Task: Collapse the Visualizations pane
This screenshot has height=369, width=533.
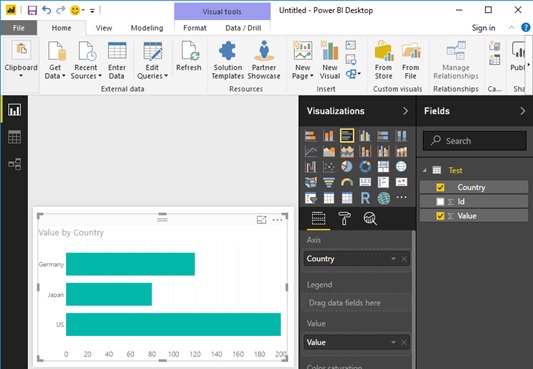Action: point(405,111)
